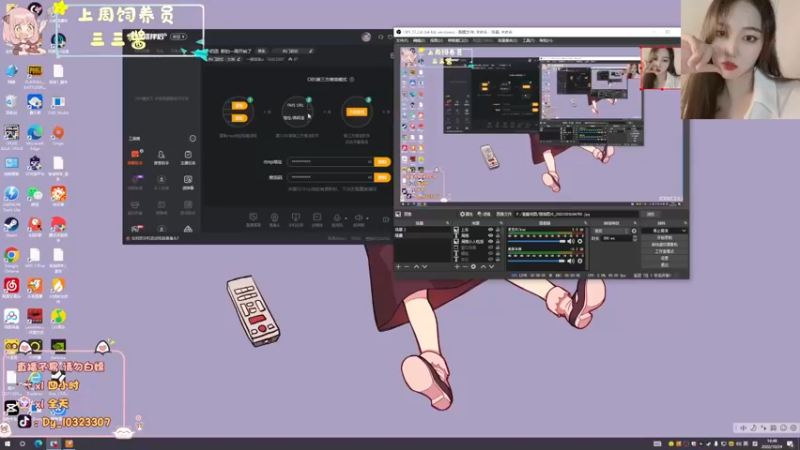Viewport: 800px width, 450px height.
Task: Open the Tools menu in OBS
Action: 529,40
